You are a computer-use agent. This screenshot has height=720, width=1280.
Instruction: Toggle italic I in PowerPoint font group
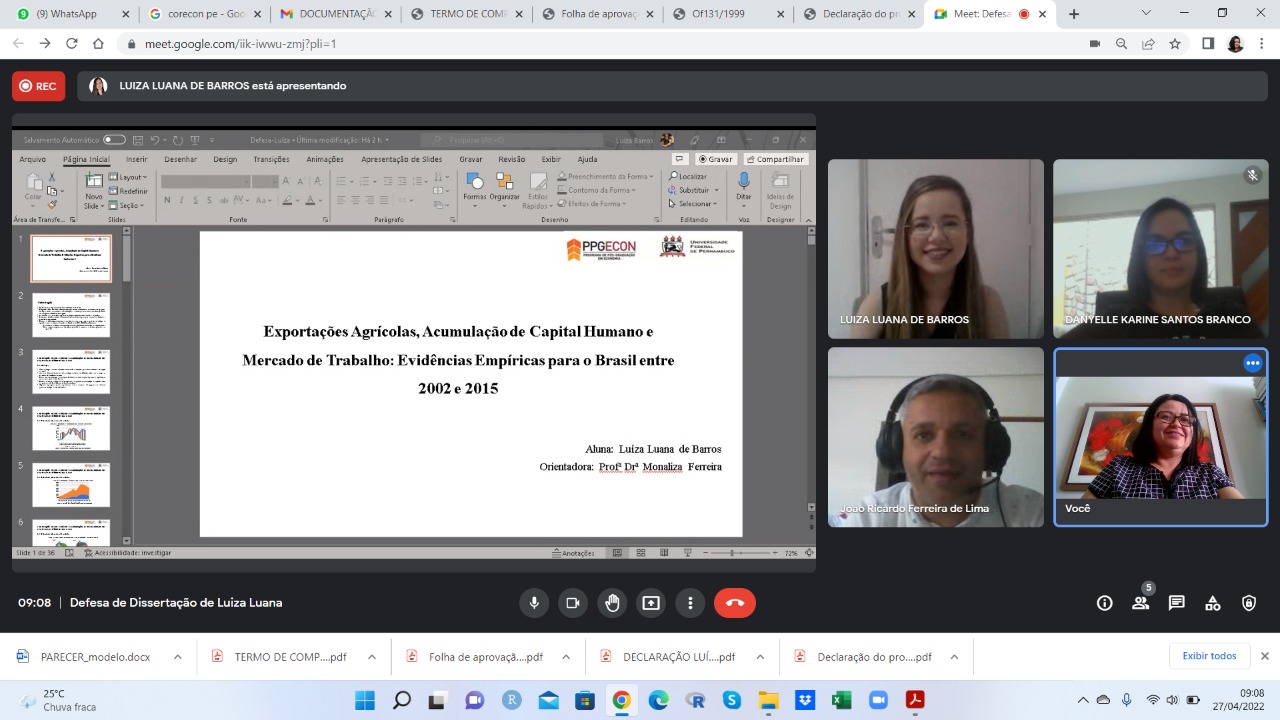click(181, 200)
